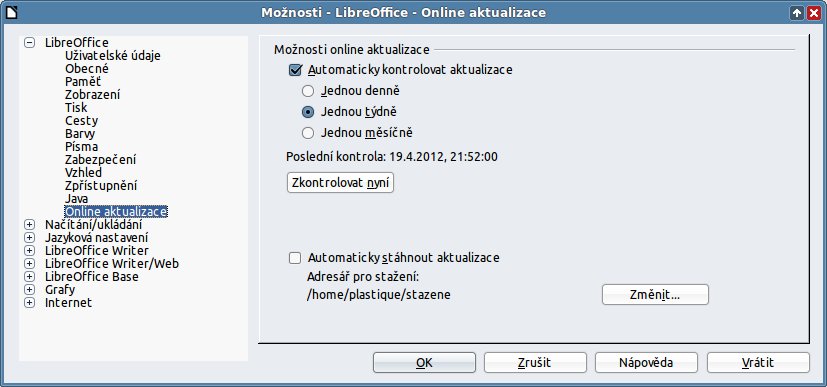
Task: Click the roll-up arrow window button
Action: click(796, 13)
